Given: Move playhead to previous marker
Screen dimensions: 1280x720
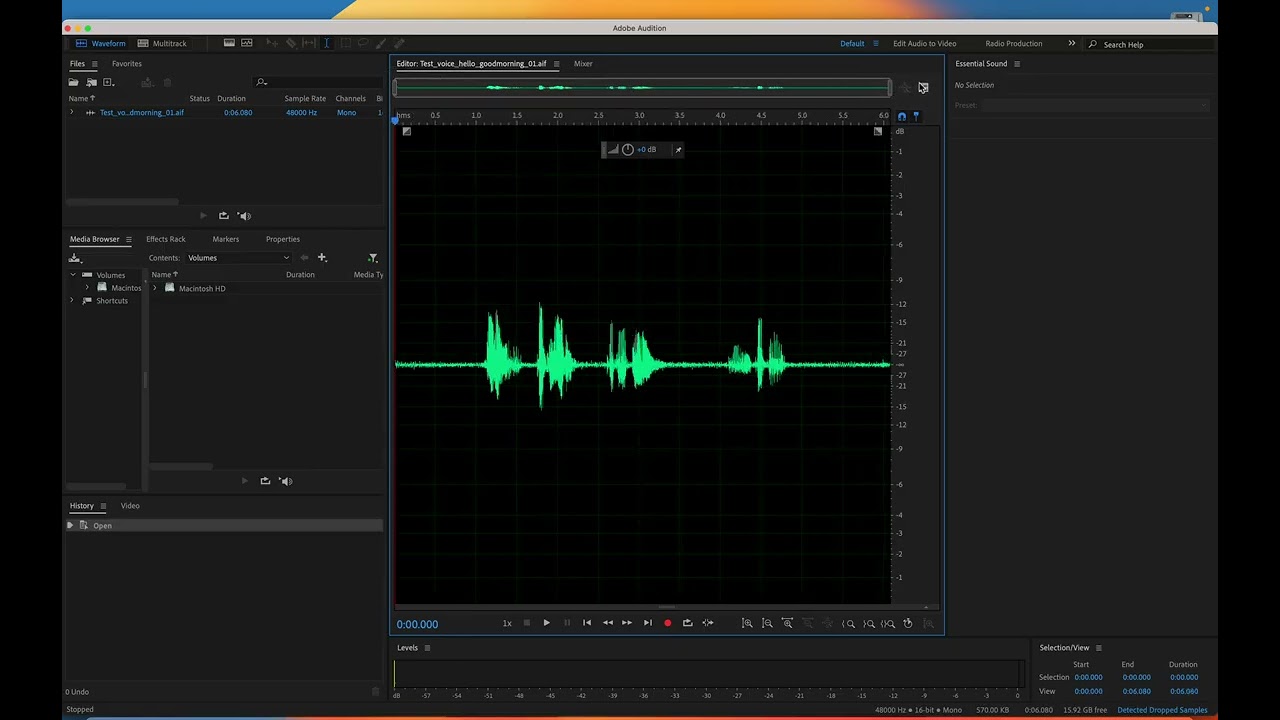Looking at the screenshot, I should pyautogui.click(x=587, y=623).
